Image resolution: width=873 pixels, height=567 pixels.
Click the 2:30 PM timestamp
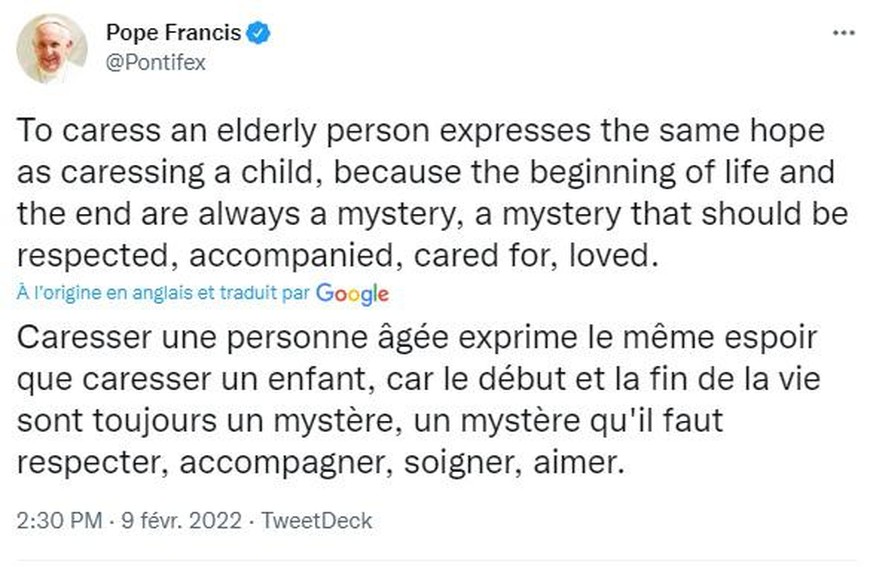pyautogui.click(x=58, y=521)
